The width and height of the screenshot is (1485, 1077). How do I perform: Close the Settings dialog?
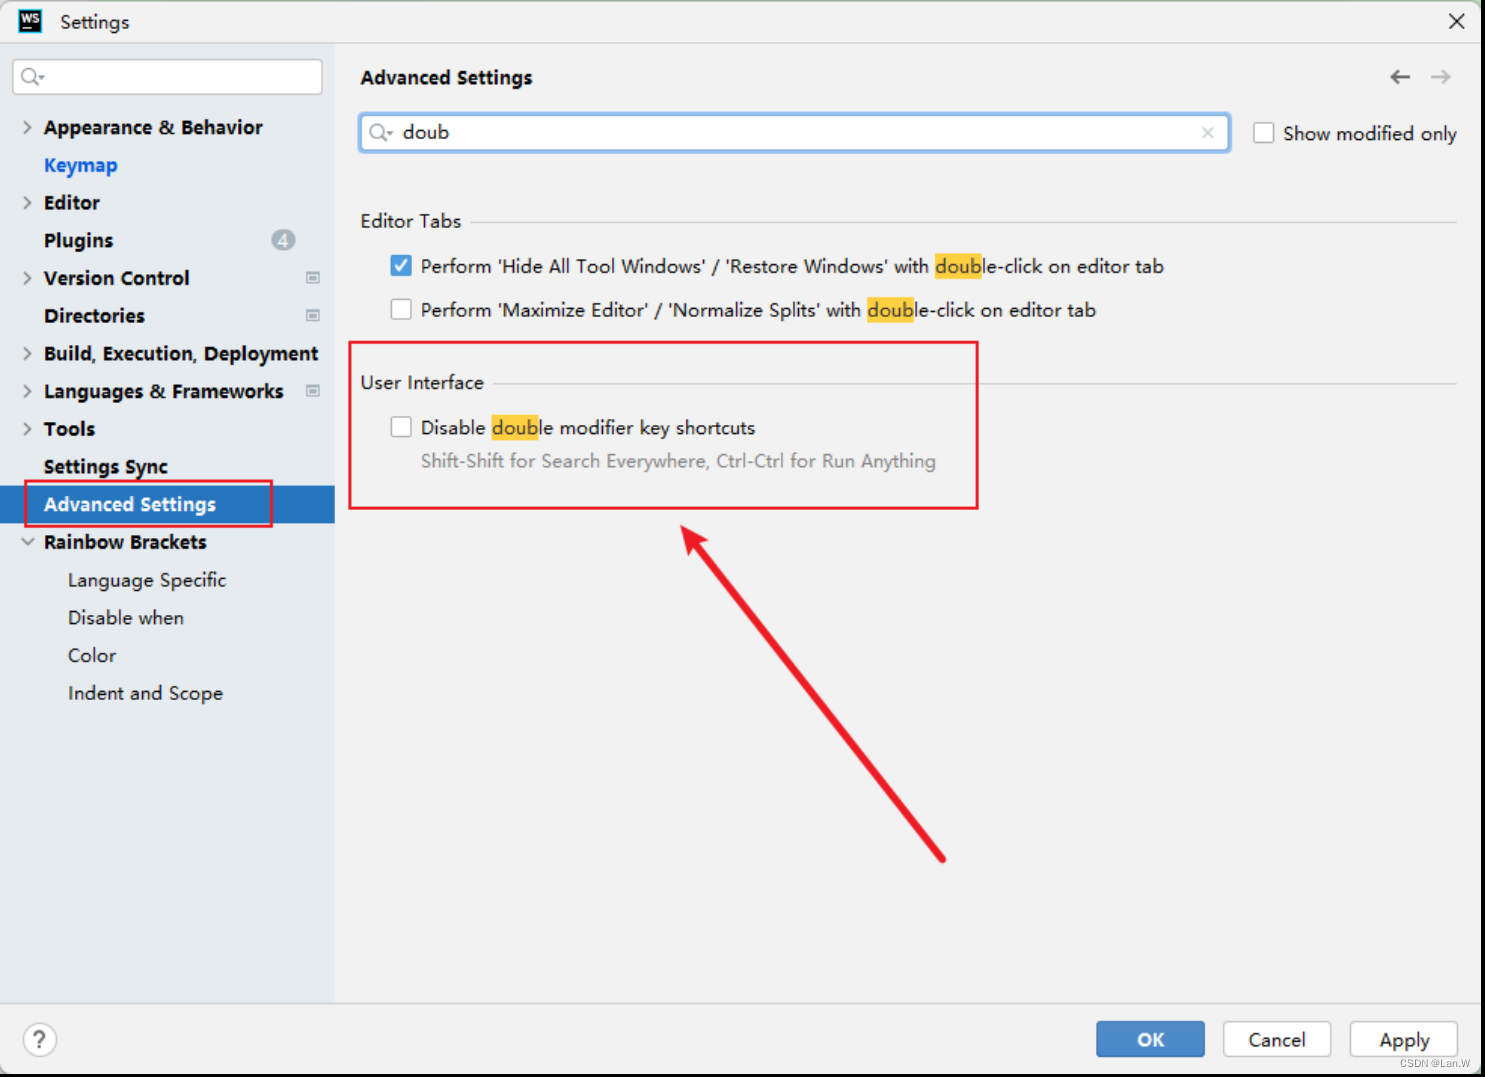coord(1457,21)
